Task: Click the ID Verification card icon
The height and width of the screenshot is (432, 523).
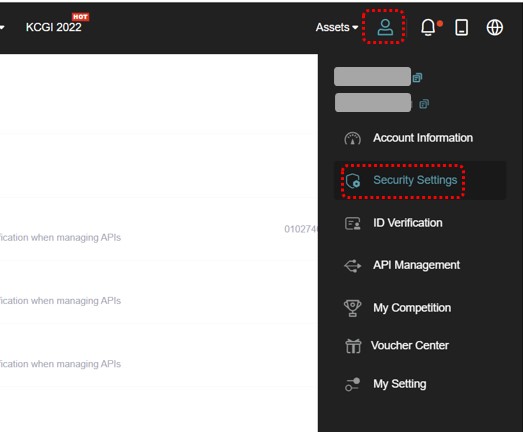Action: tap(353, 223)
